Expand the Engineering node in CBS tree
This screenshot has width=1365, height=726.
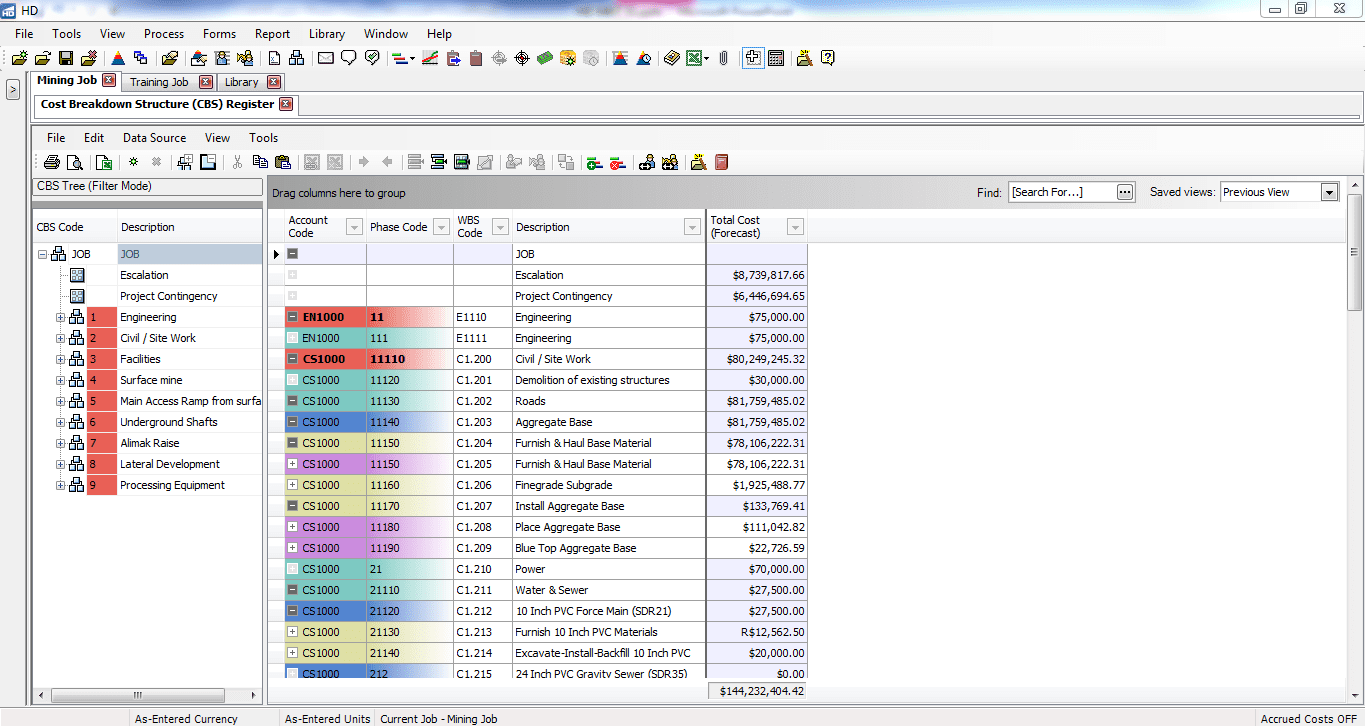coord(60,317)
